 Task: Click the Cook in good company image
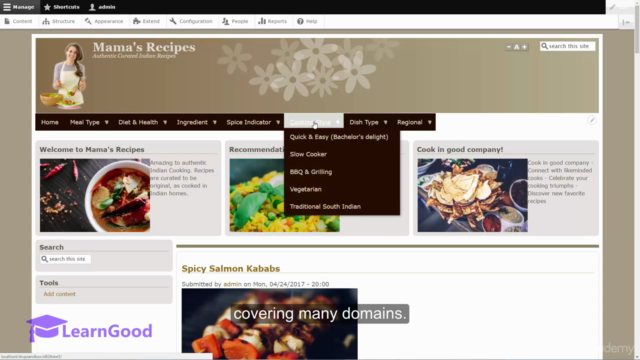[472, 195]
